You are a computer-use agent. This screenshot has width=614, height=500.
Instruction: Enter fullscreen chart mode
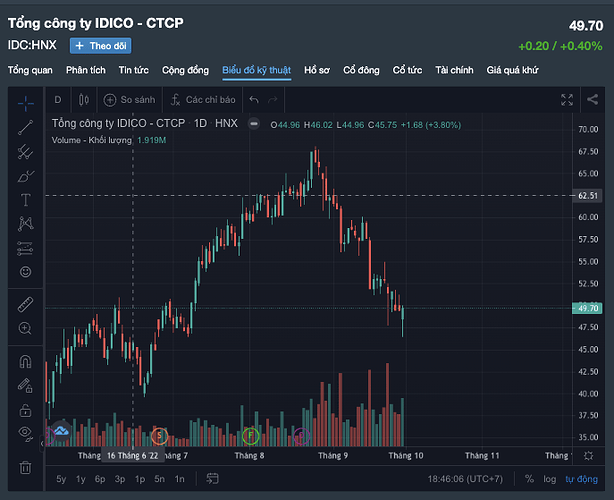coord(567,100)
